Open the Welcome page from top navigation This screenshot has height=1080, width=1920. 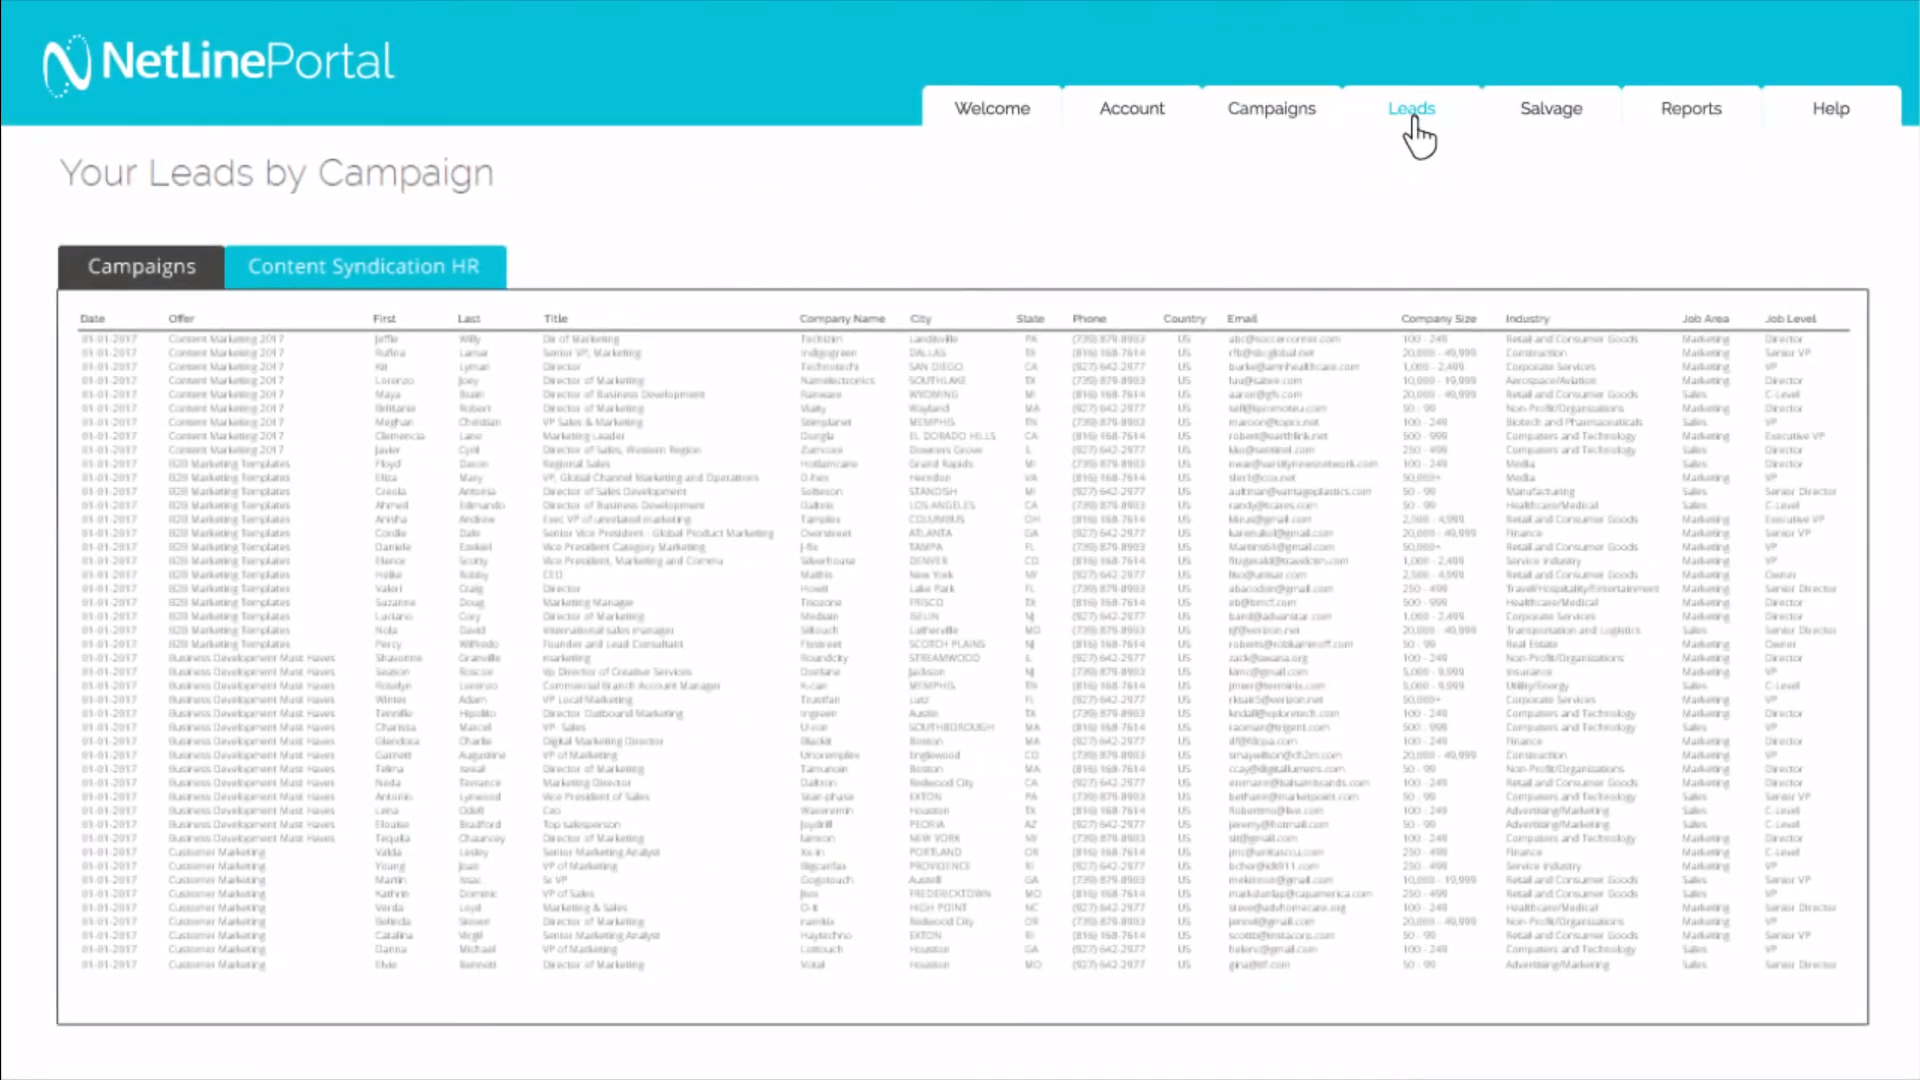click(x=991, y=108)
